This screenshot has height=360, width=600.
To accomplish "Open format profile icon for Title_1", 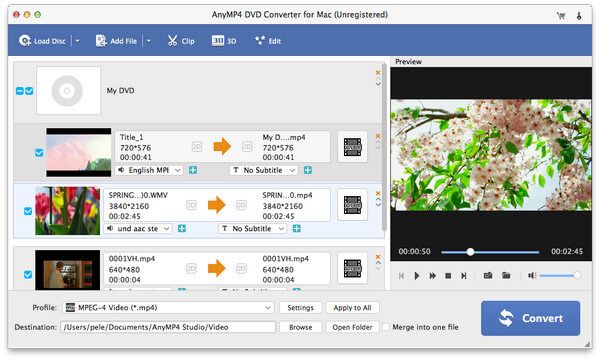I will 352,147.
